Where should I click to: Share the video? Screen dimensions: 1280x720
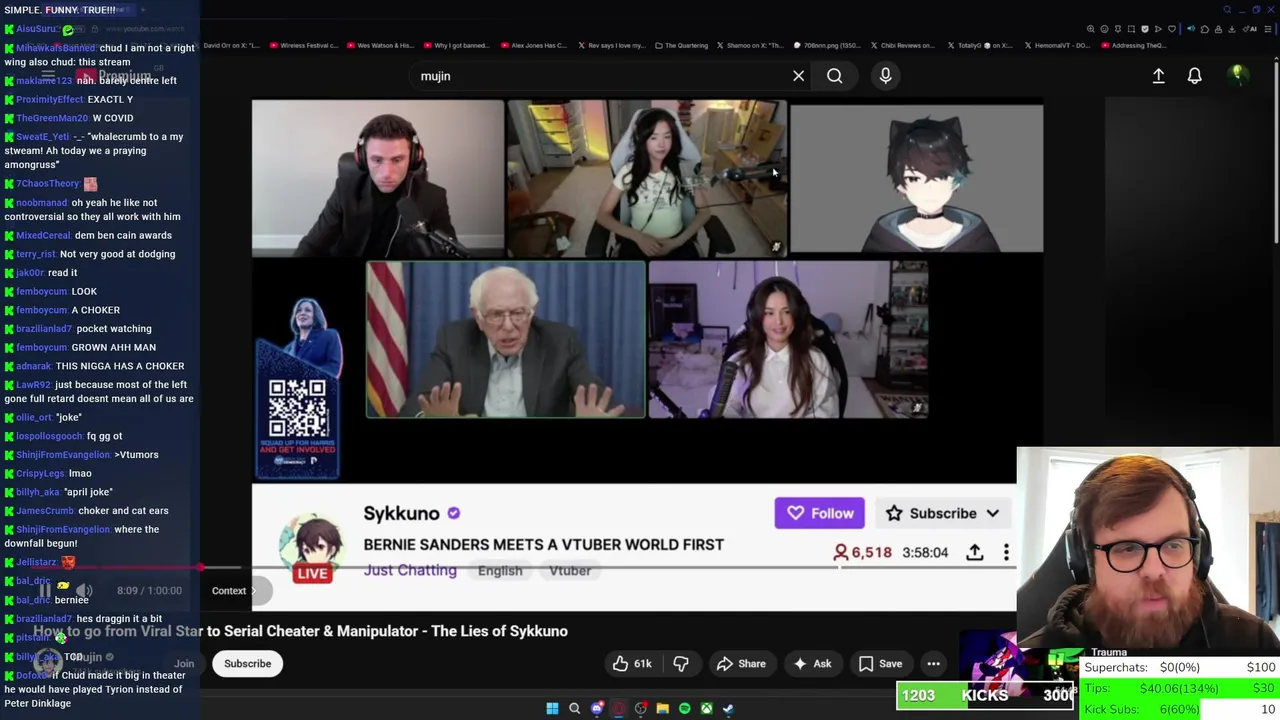[741, 664]
